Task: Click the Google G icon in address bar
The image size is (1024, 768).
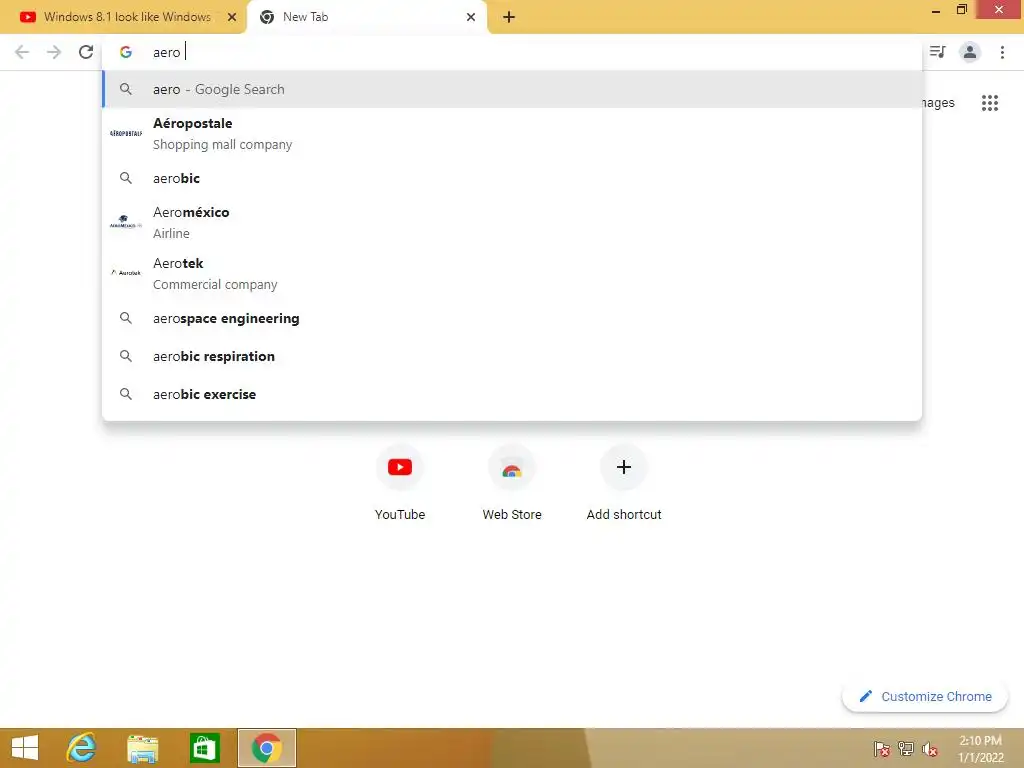Action: (x=125, y=52)
